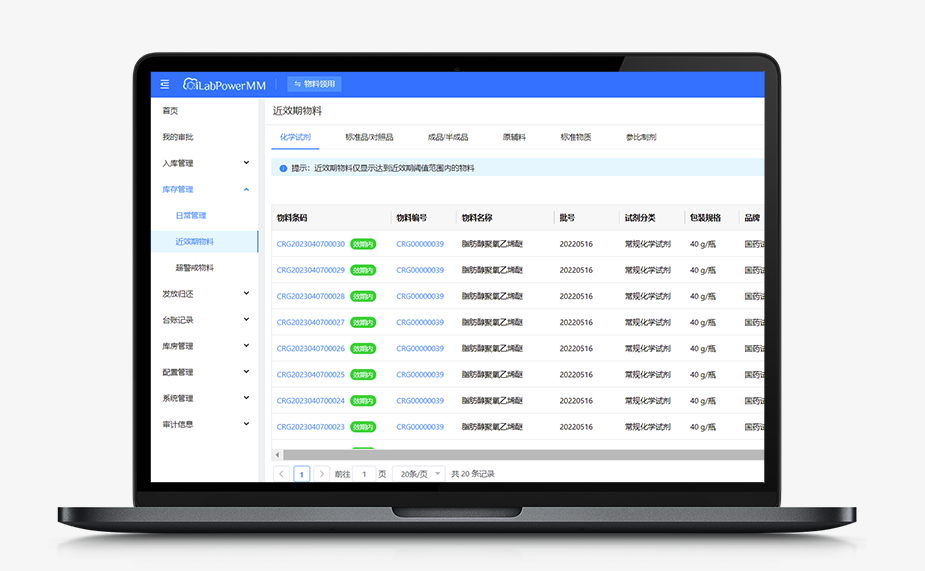Switch to the 标准品/对照品 tab
Viewport: 925px width, 571px height.
tap(369, 137)
